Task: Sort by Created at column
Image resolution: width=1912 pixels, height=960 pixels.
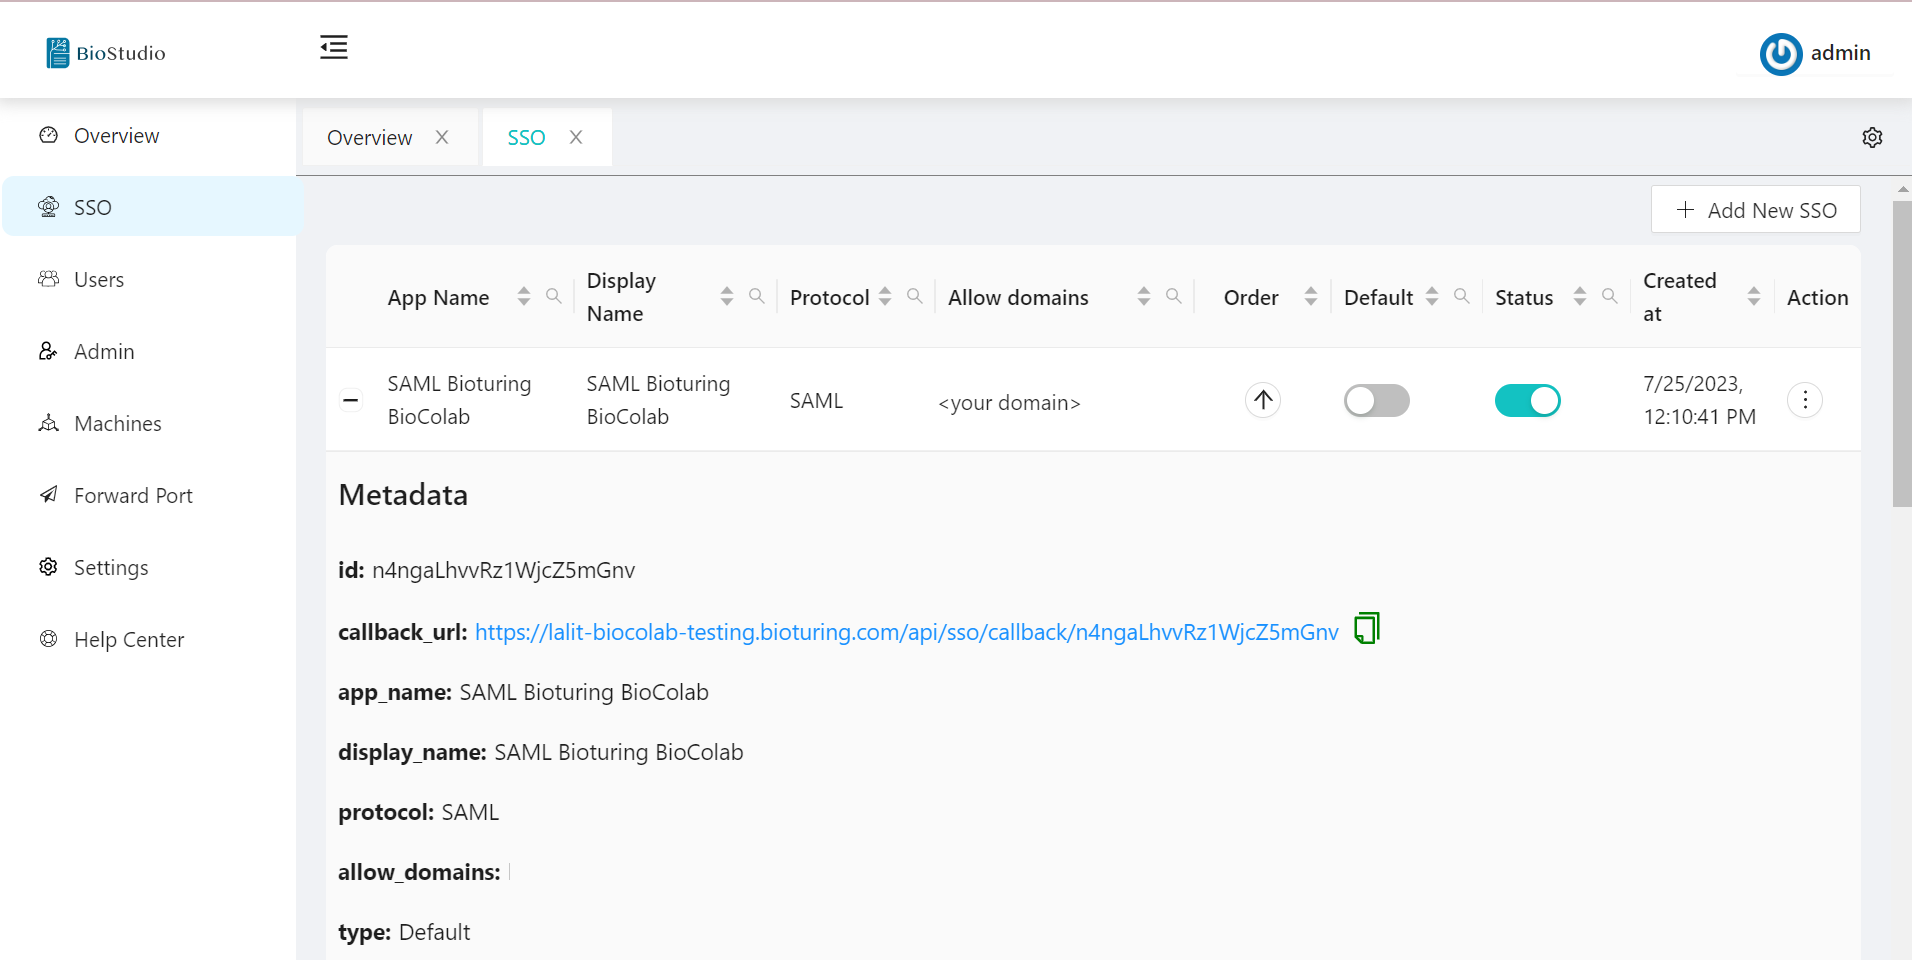Action: (1754, 296)
